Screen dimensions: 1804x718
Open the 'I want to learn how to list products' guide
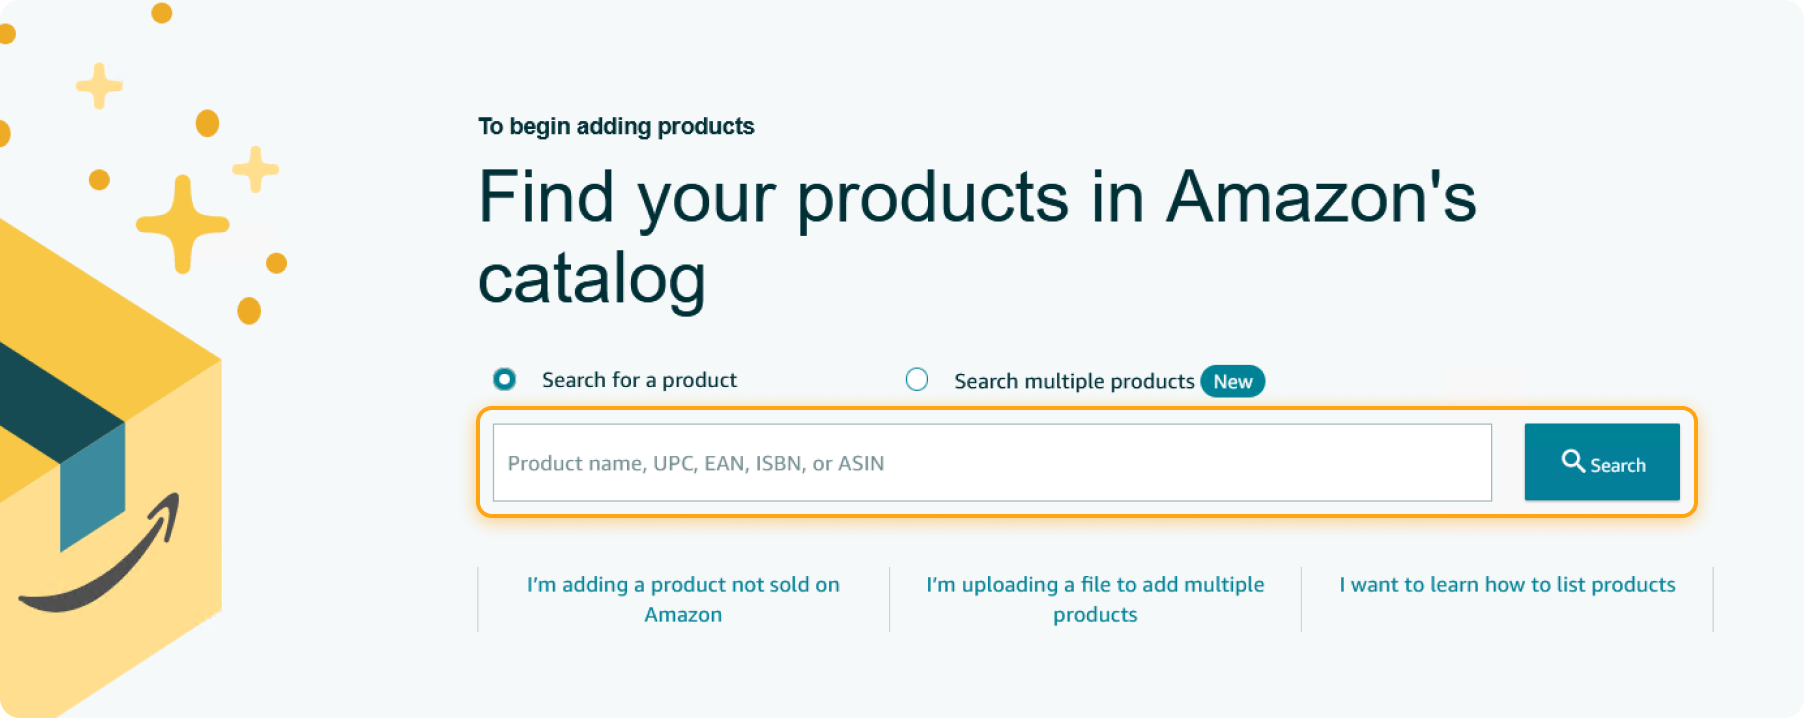(1506, 584)
